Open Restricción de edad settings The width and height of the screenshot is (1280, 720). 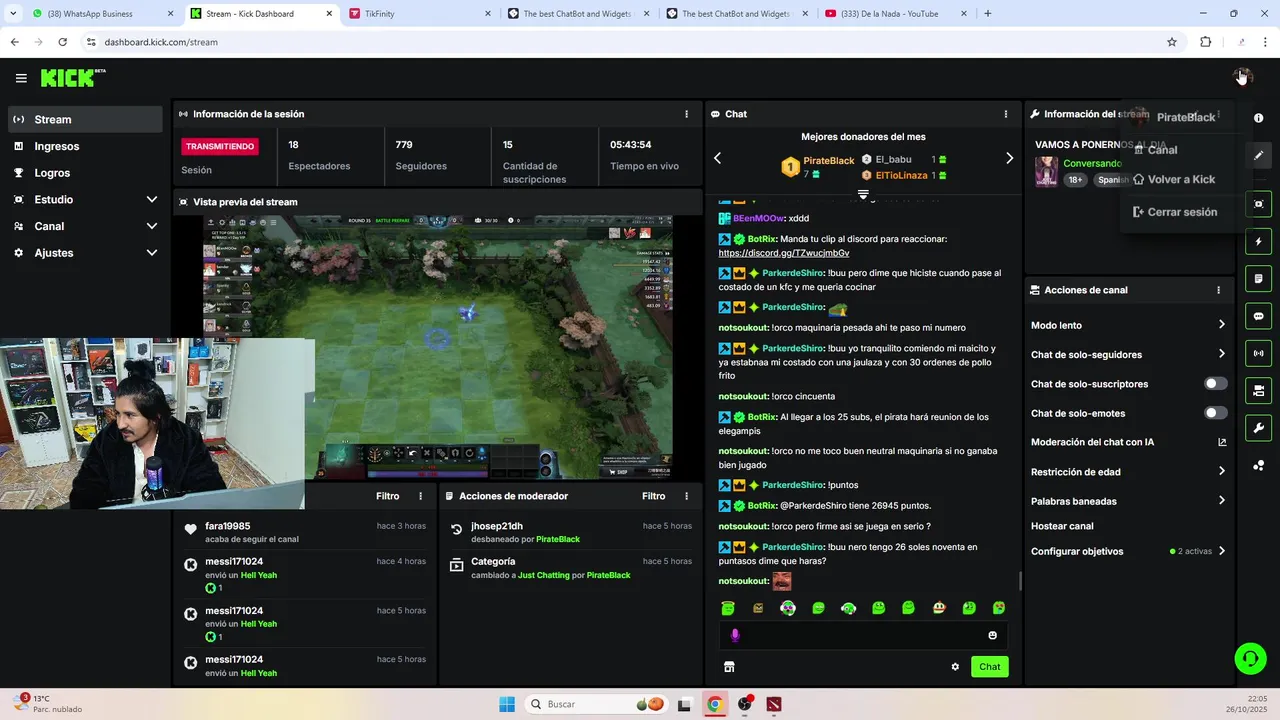pos(1128,472)
